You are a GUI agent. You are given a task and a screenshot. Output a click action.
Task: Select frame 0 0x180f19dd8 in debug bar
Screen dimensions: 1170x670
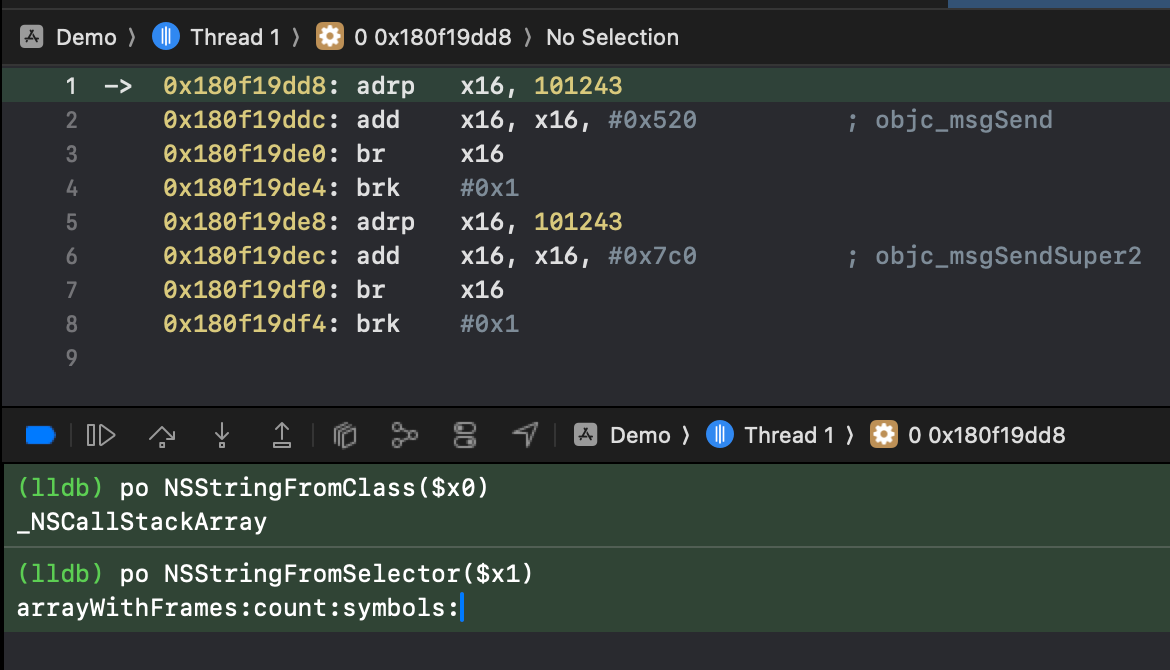967,435
